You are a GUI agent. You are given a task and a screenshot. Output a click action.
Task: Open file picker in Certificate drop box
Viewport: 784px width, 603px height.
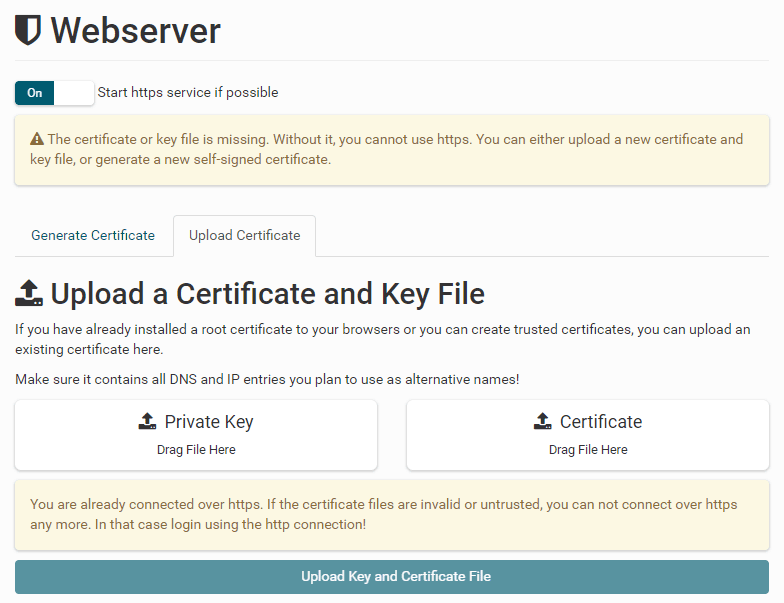(588, 435)
